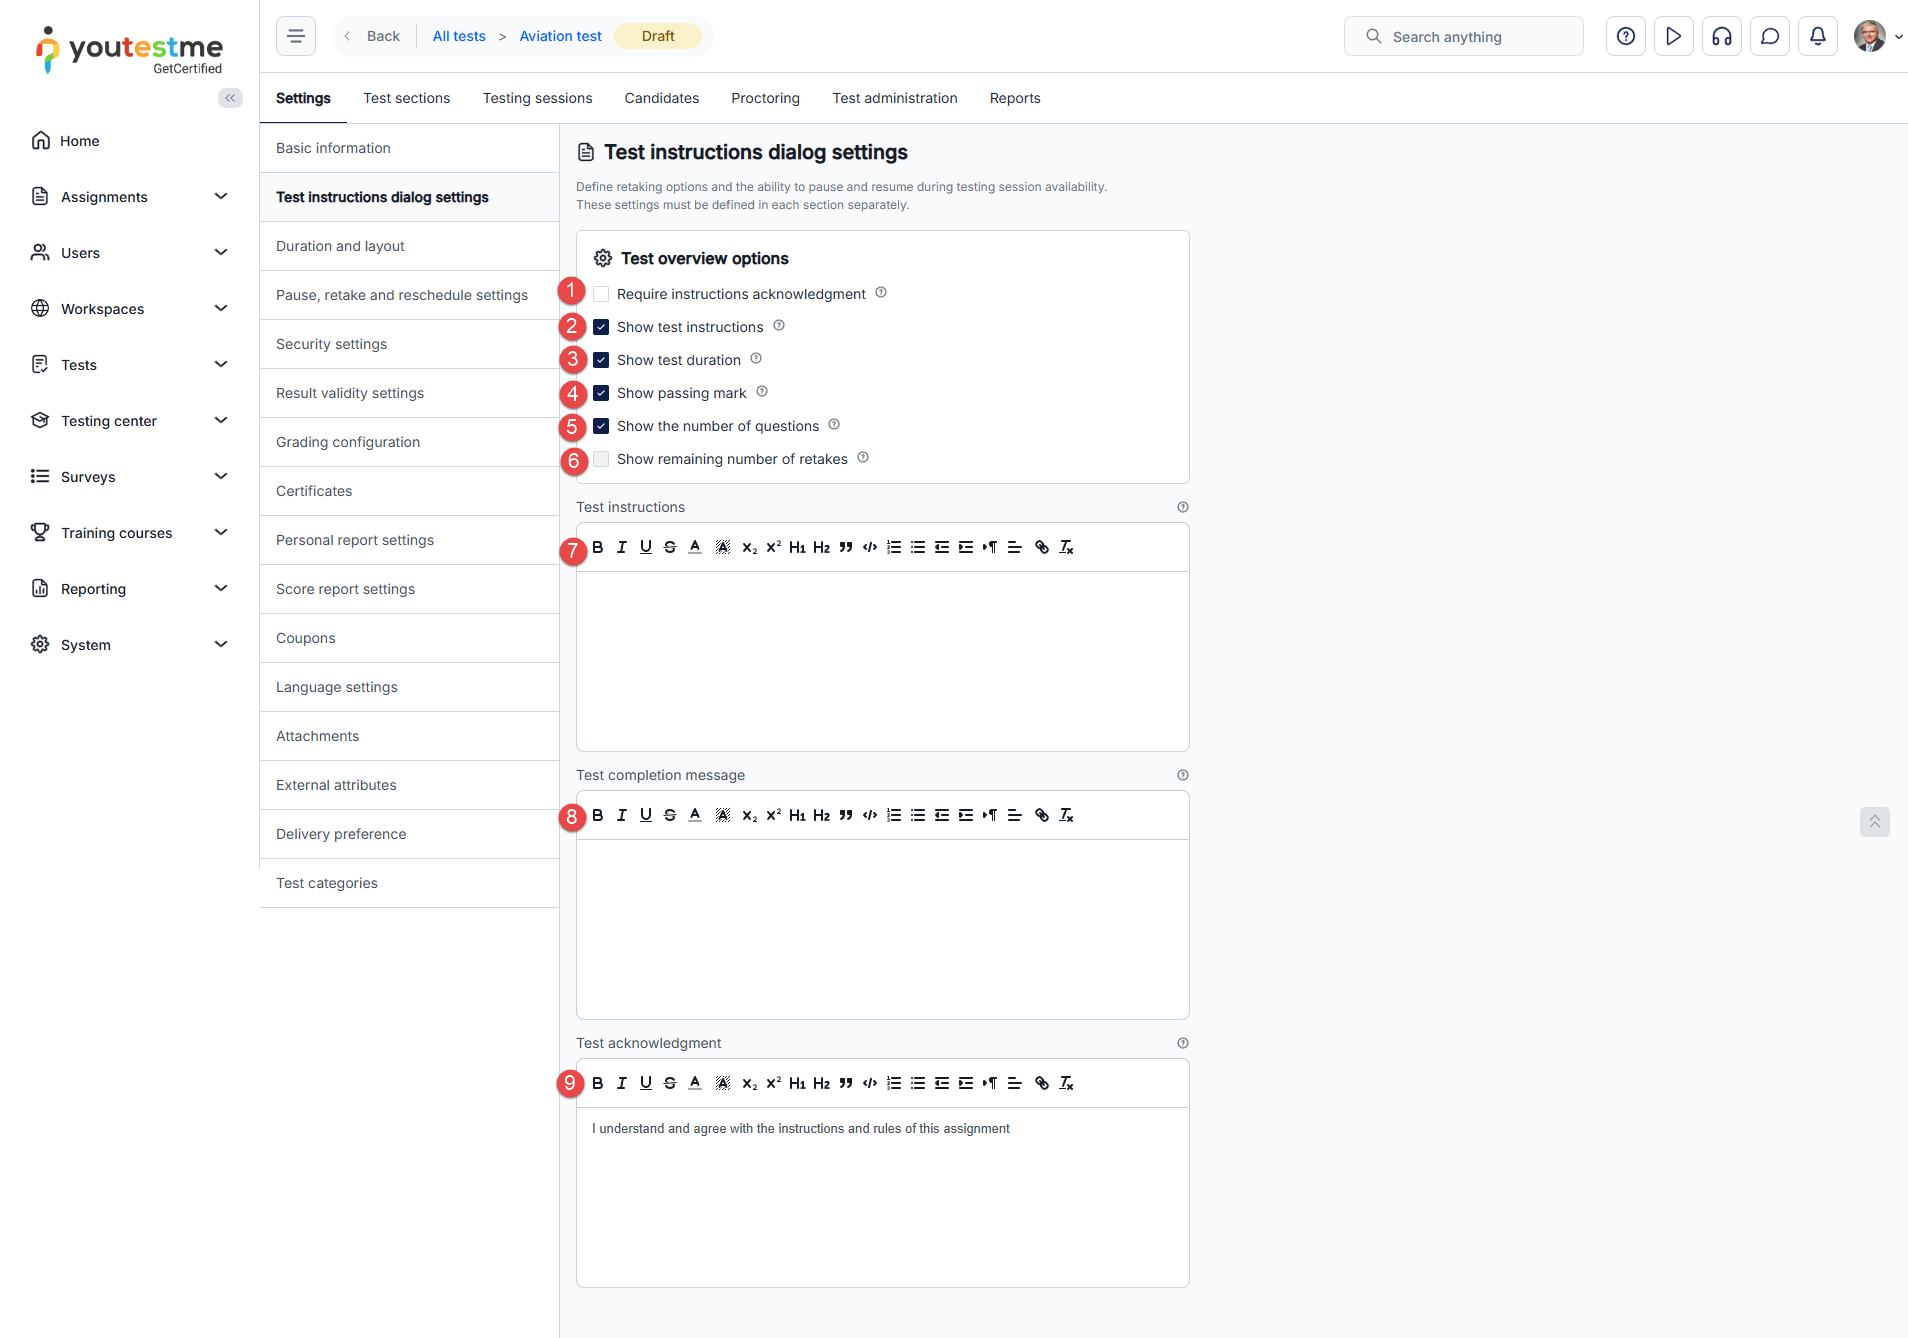Open the chat bubble icon
This screenshot has width=1908, height=1338.
coord(1770,36)
